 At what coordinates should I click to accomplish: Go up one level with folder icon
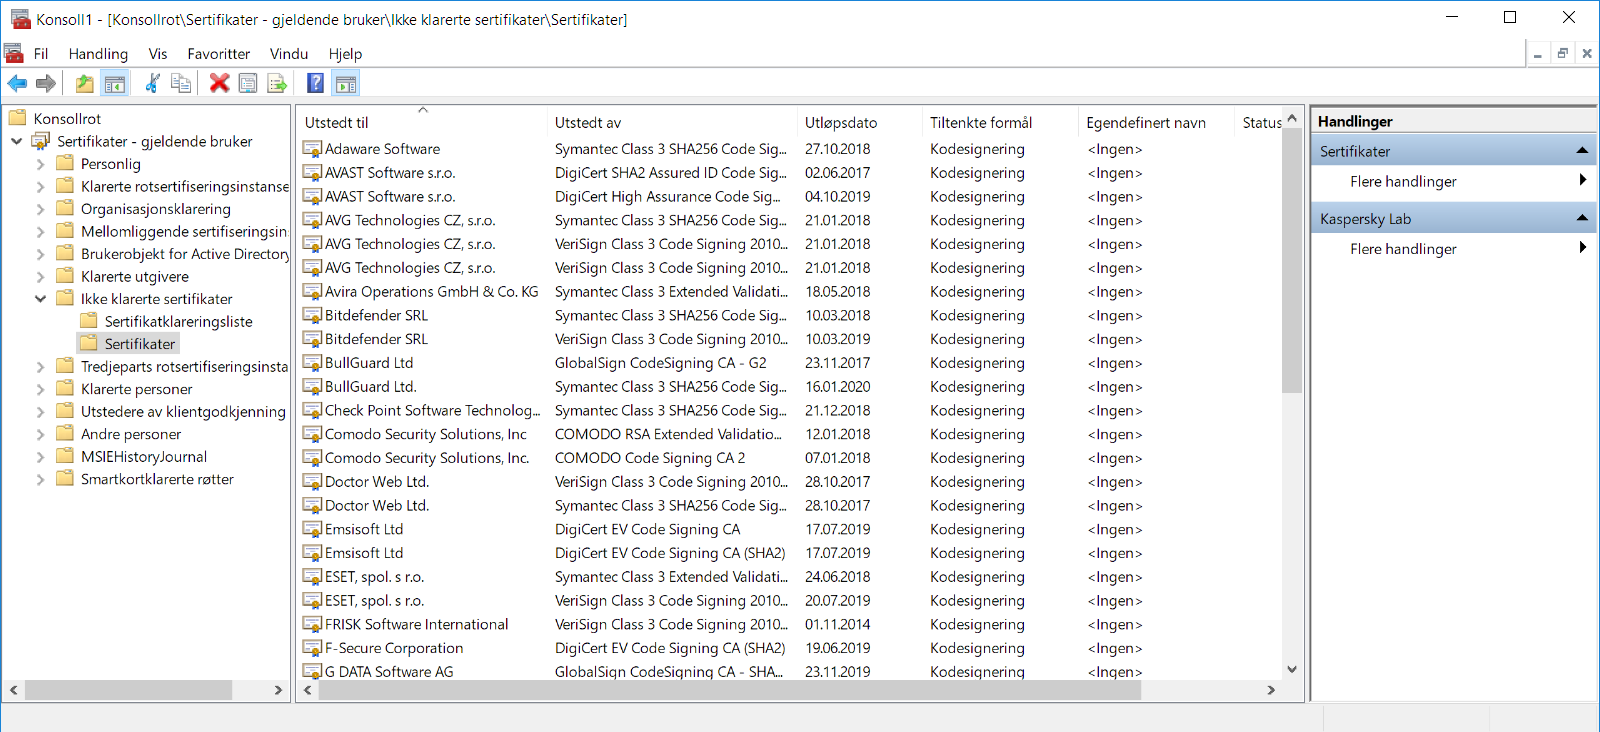pyautogui.click(x=85, y=84)
